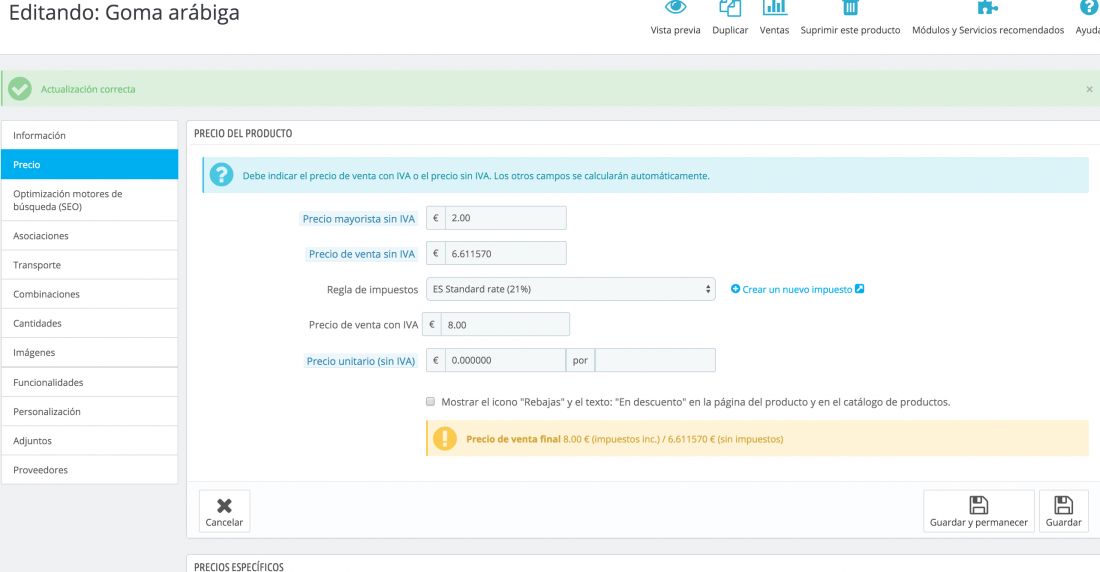Open the Funcionalidades tab
Viewport: 1100px width, 572px height.
click(90, 382)
